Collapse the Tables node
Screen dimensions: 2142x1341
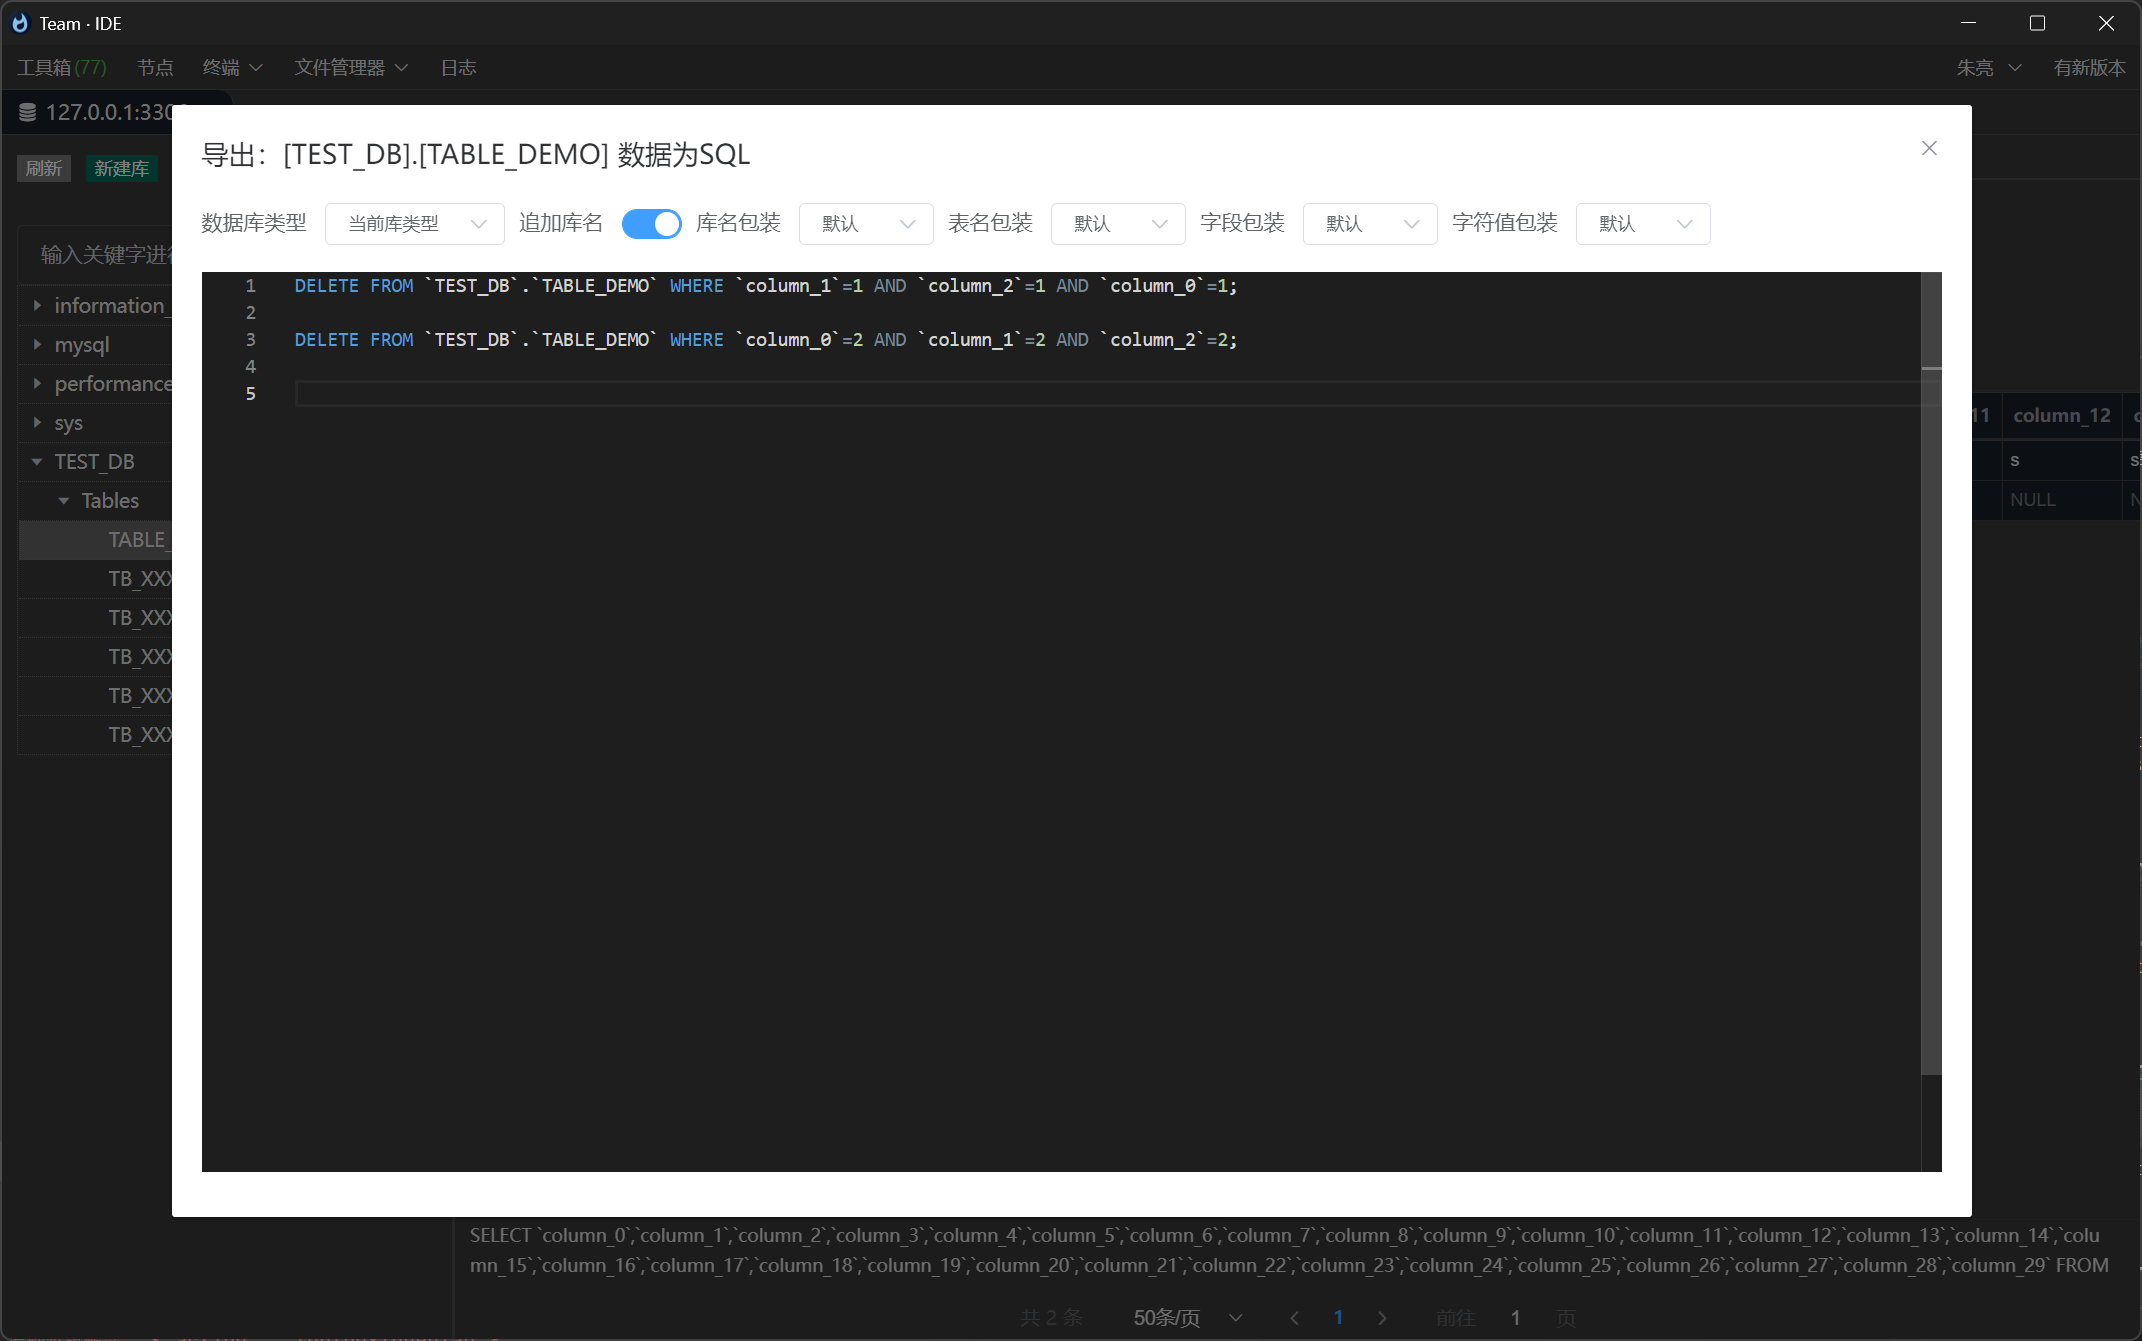(64, 500)
